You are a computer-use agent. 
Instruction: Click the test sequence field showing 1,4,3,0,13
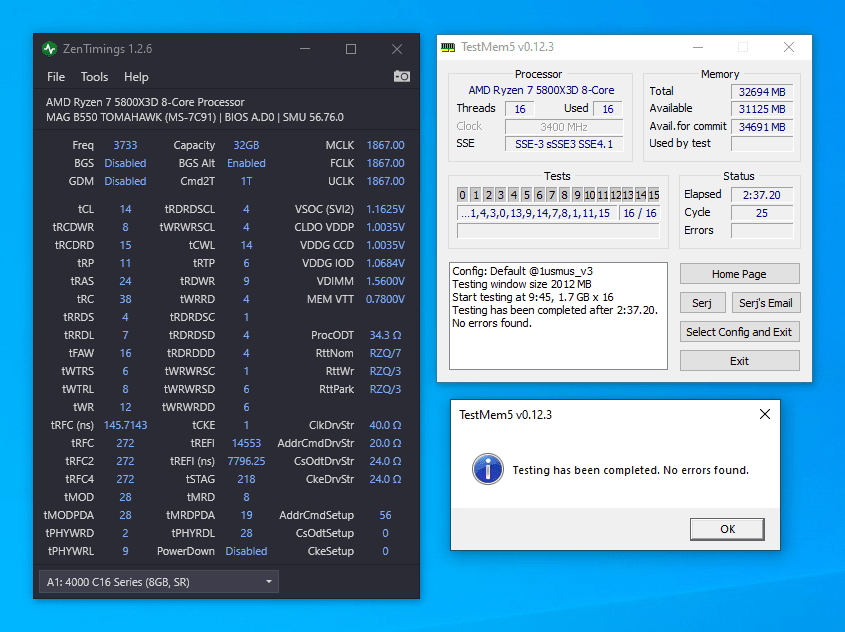(x=536, y=213)
